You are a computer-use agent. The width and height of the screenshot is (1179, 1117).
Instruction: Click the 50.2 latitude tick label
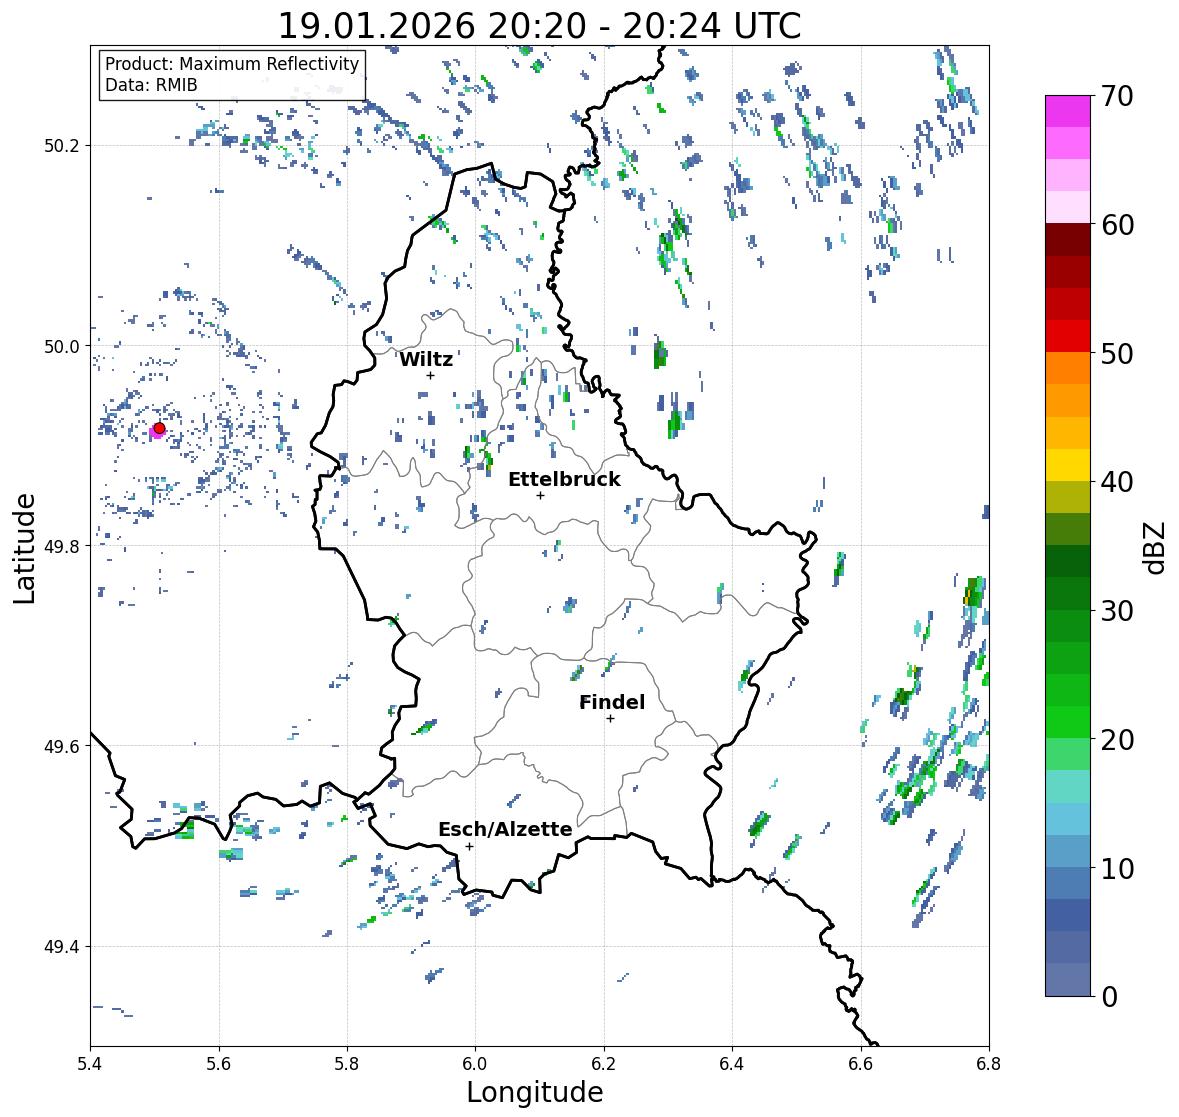coord(62,146)
